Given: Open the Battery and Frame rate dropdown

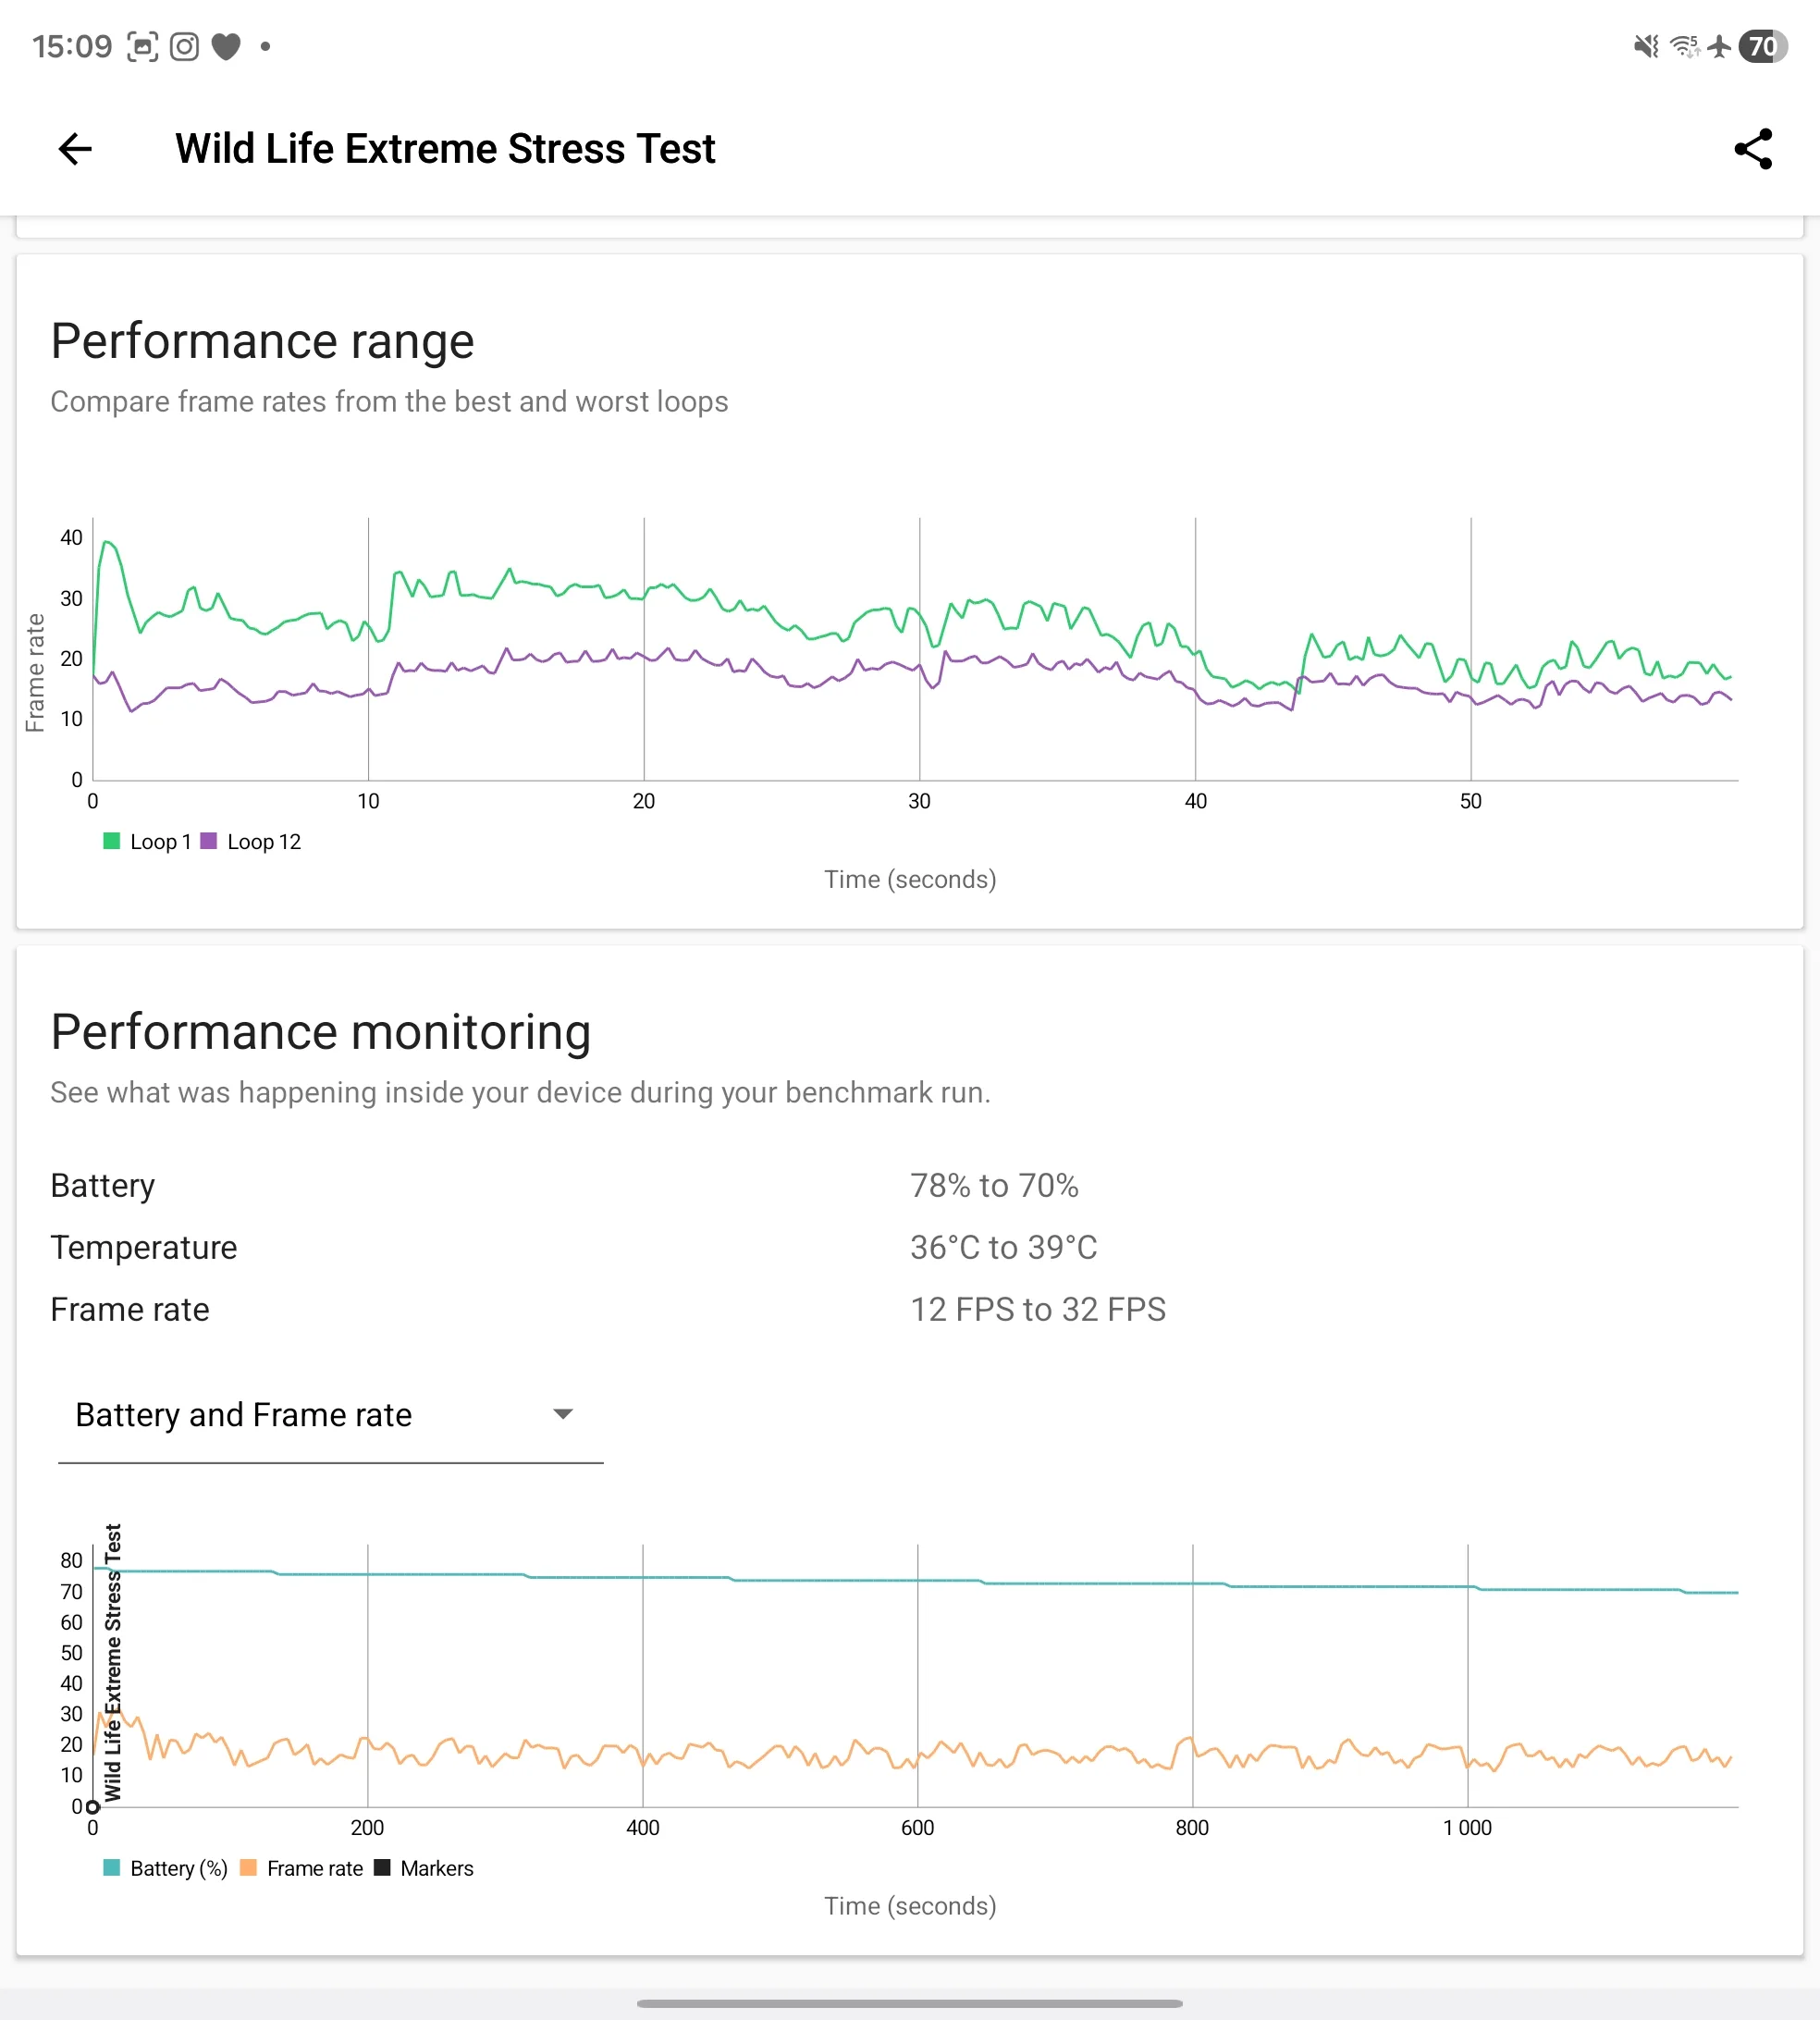Looking at the screenshot, I should pos(243,1415).
